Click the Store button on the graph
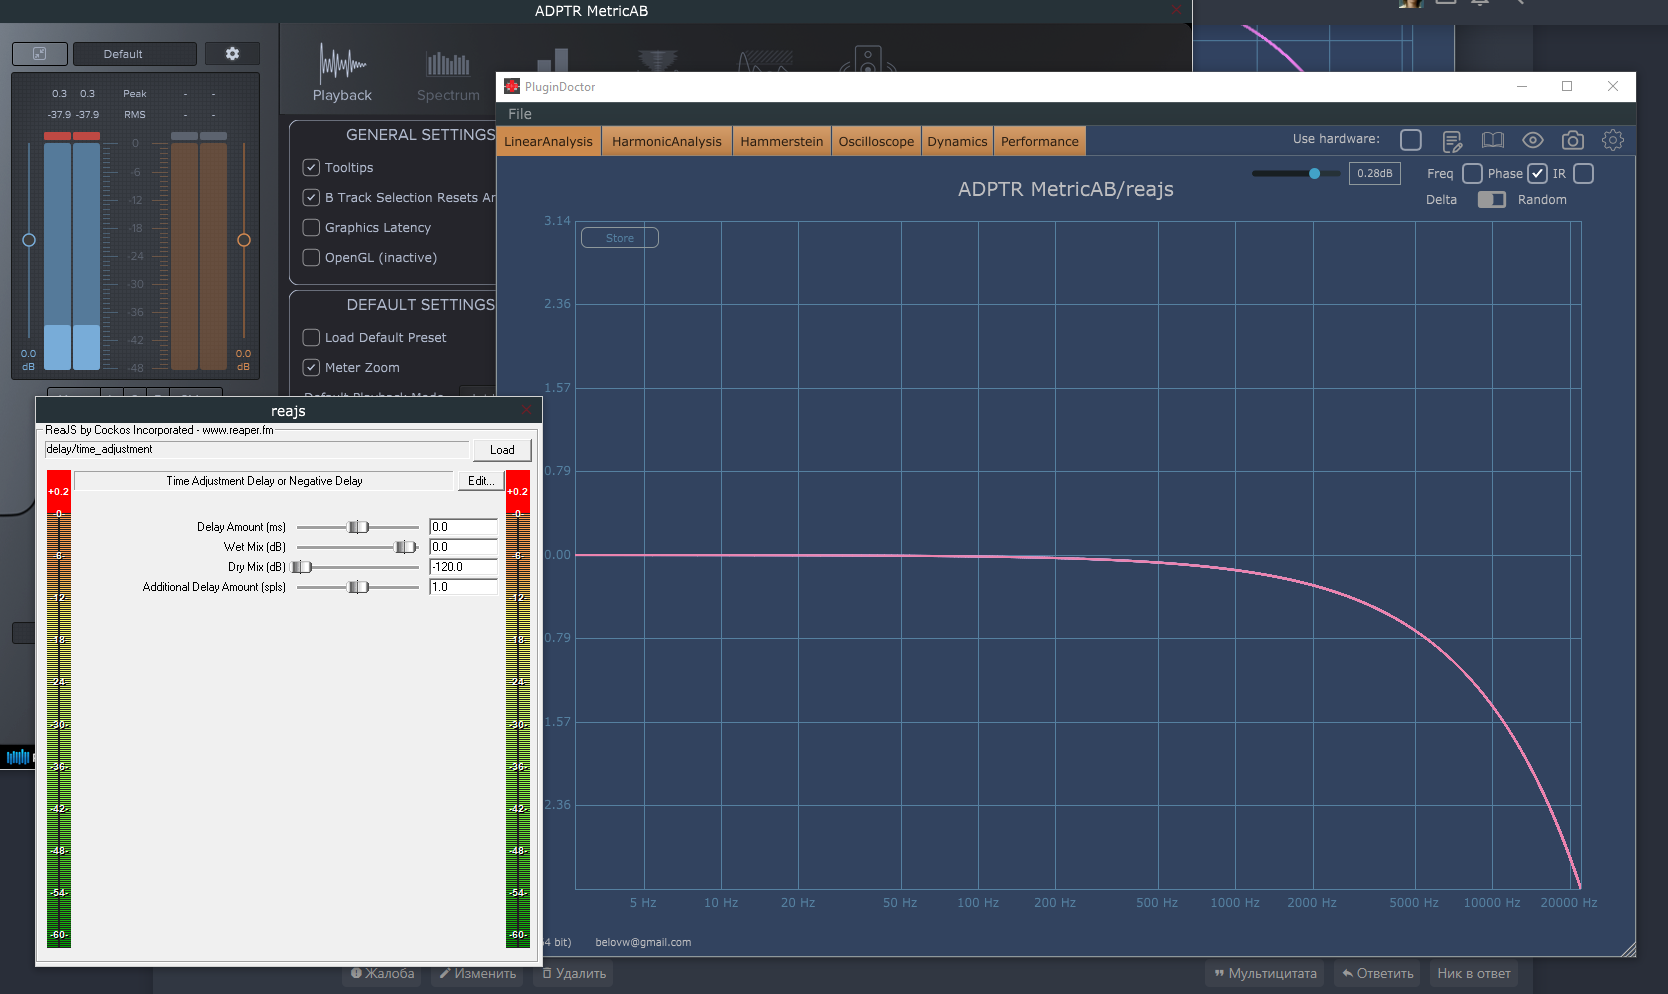Viewport: 1668px width, 994px height. [619, 238]
